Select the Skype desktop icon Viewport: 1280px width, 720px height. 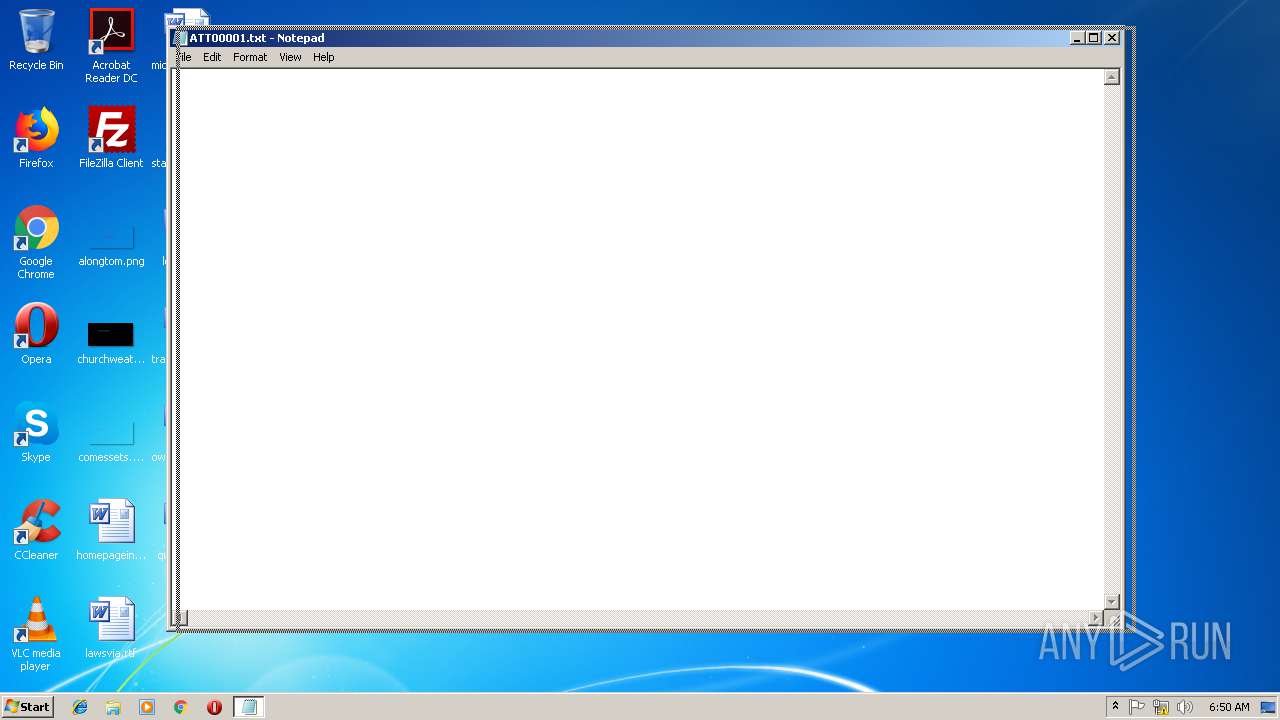click(x=36, y=432)
